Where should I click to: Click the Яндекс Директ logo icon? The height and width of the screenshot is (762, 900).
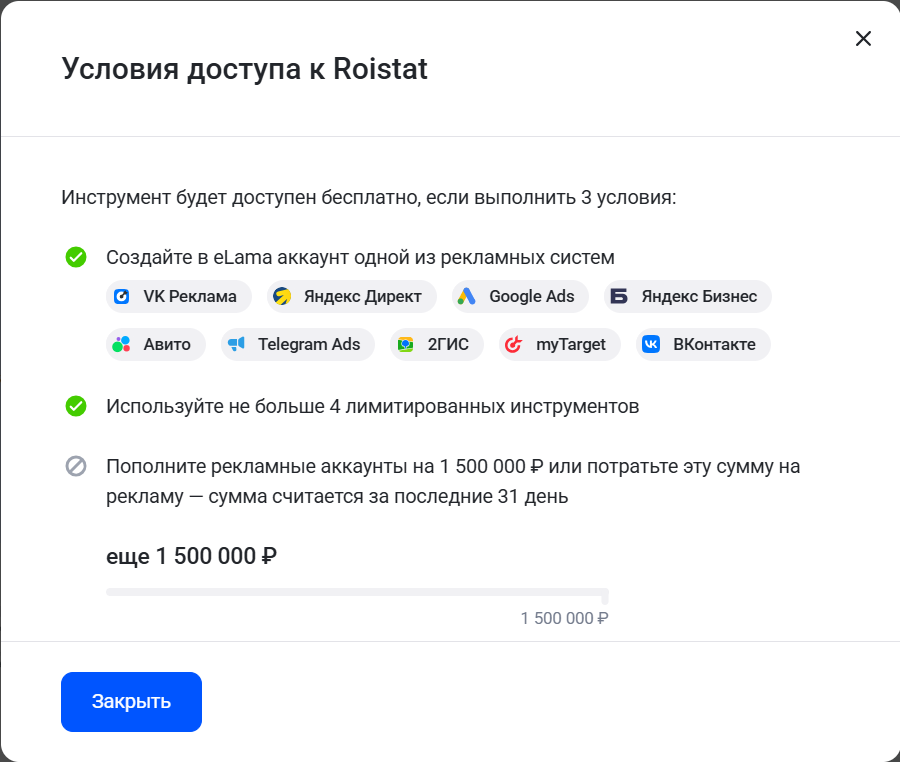tap(280, 296)
